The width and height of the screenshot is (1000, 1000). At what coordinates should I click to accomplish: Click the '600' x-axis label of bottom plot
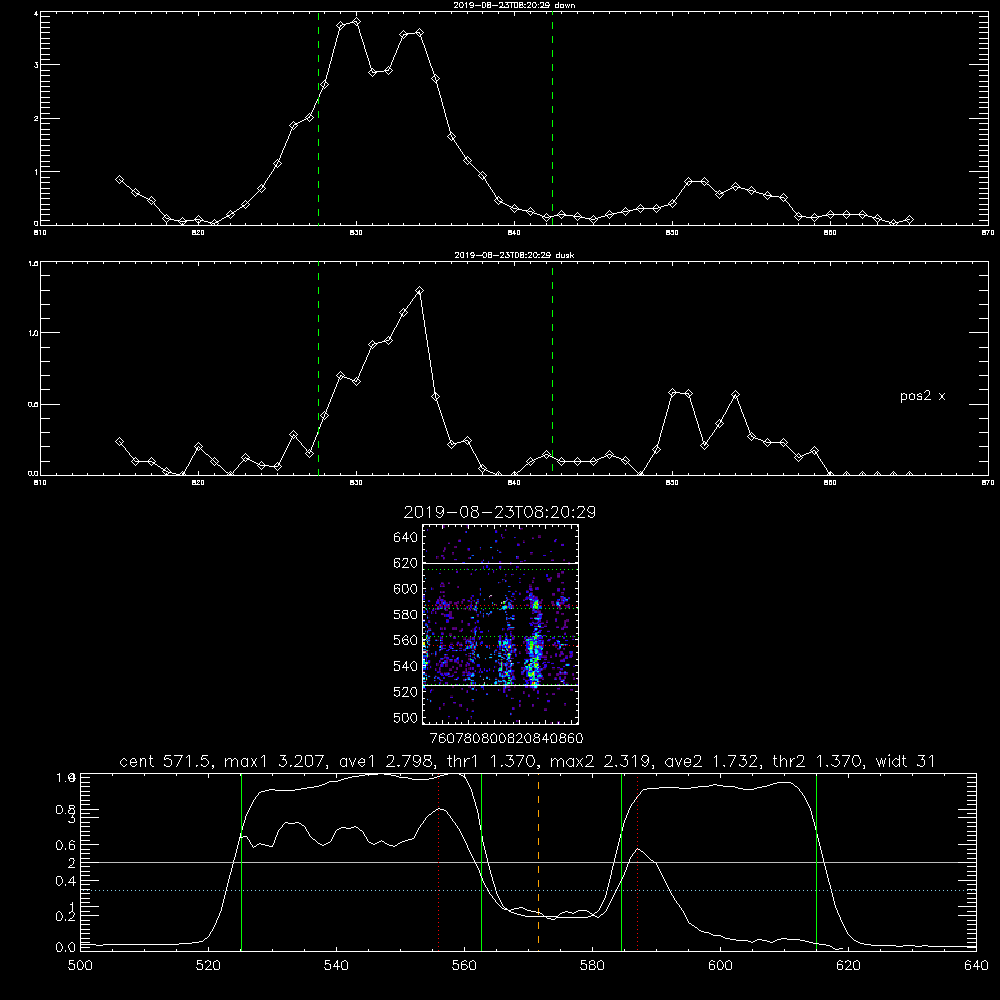coord(720,966)
